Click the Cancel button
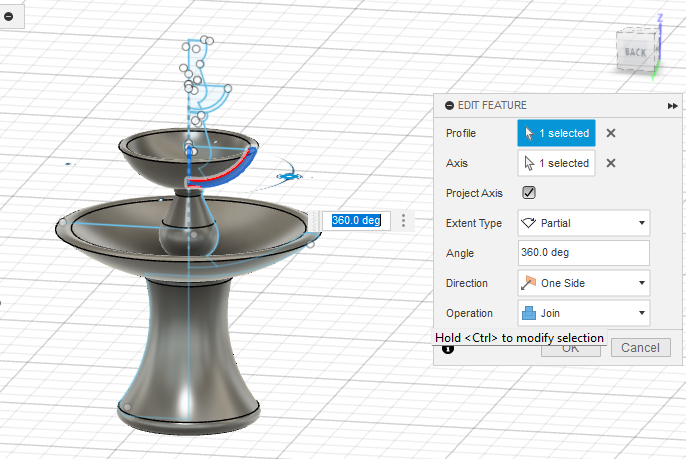 pyautogui.click(x=640, y=347)
